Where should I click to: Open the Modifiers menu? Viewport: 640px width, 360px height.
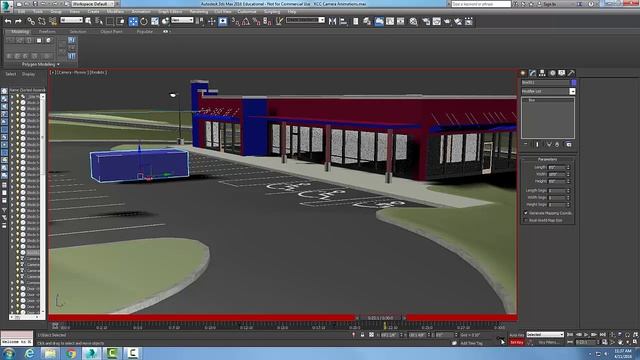(x=116, y=12)
